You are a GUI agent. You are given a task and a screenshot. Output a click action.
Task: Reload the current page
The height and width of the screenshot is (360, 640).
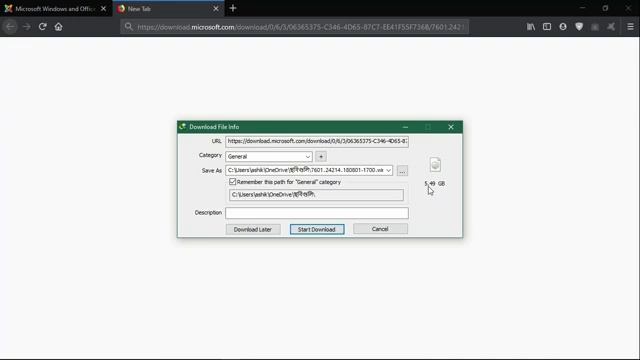[x=42, y=27]
